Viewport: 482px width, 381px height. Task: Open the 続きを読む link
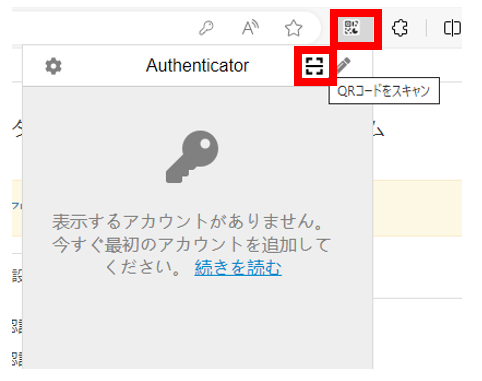coord(238,267)
